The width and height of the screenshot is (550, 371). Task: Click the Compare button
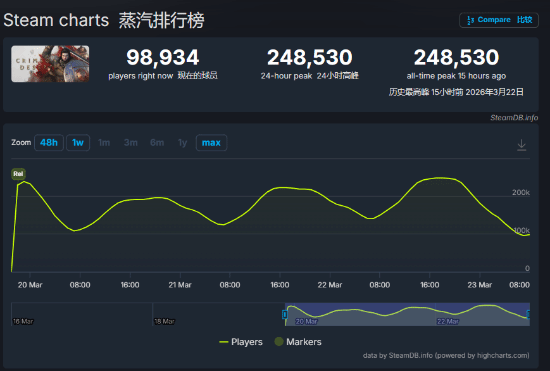point(499,20)
